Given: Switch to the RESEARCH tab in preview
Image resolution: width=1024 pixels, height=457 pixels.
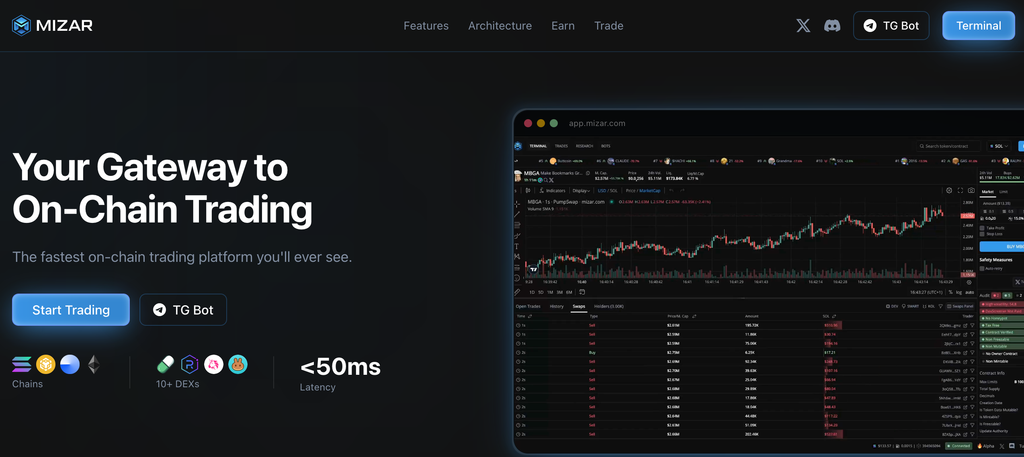Looking at the screenshot, I should 584,146.
